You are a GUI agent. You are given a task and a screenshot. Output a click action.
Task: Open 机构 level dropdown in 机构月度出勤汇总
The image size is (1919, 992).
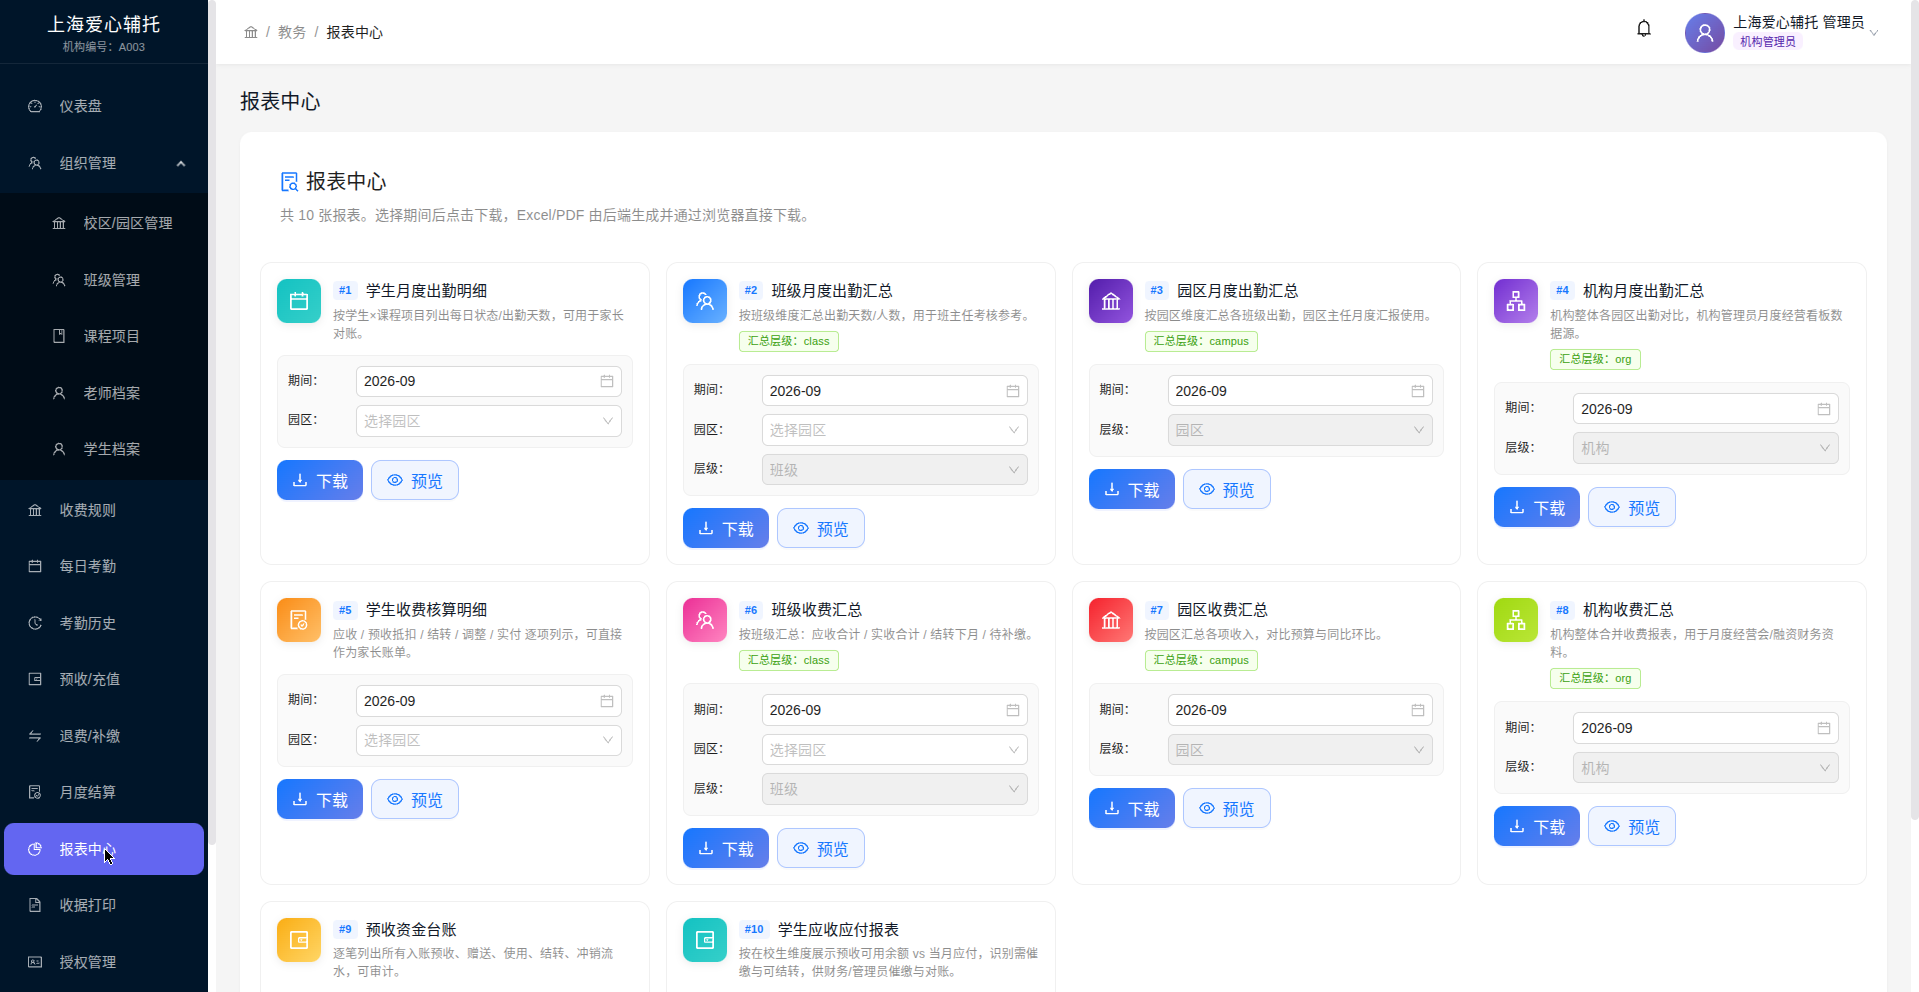(1706, 448)
